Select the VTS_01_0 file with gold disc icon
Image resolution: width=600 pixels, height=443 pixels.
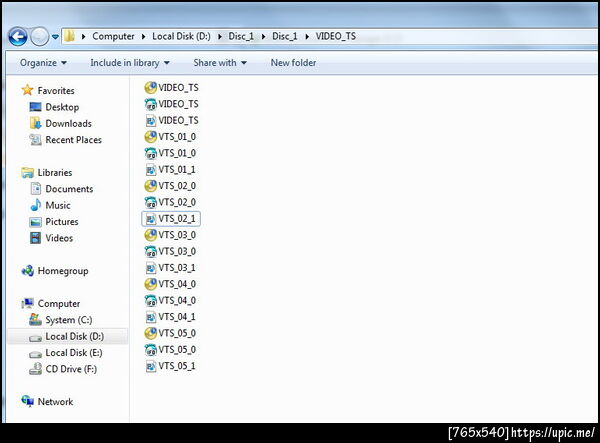170,137
